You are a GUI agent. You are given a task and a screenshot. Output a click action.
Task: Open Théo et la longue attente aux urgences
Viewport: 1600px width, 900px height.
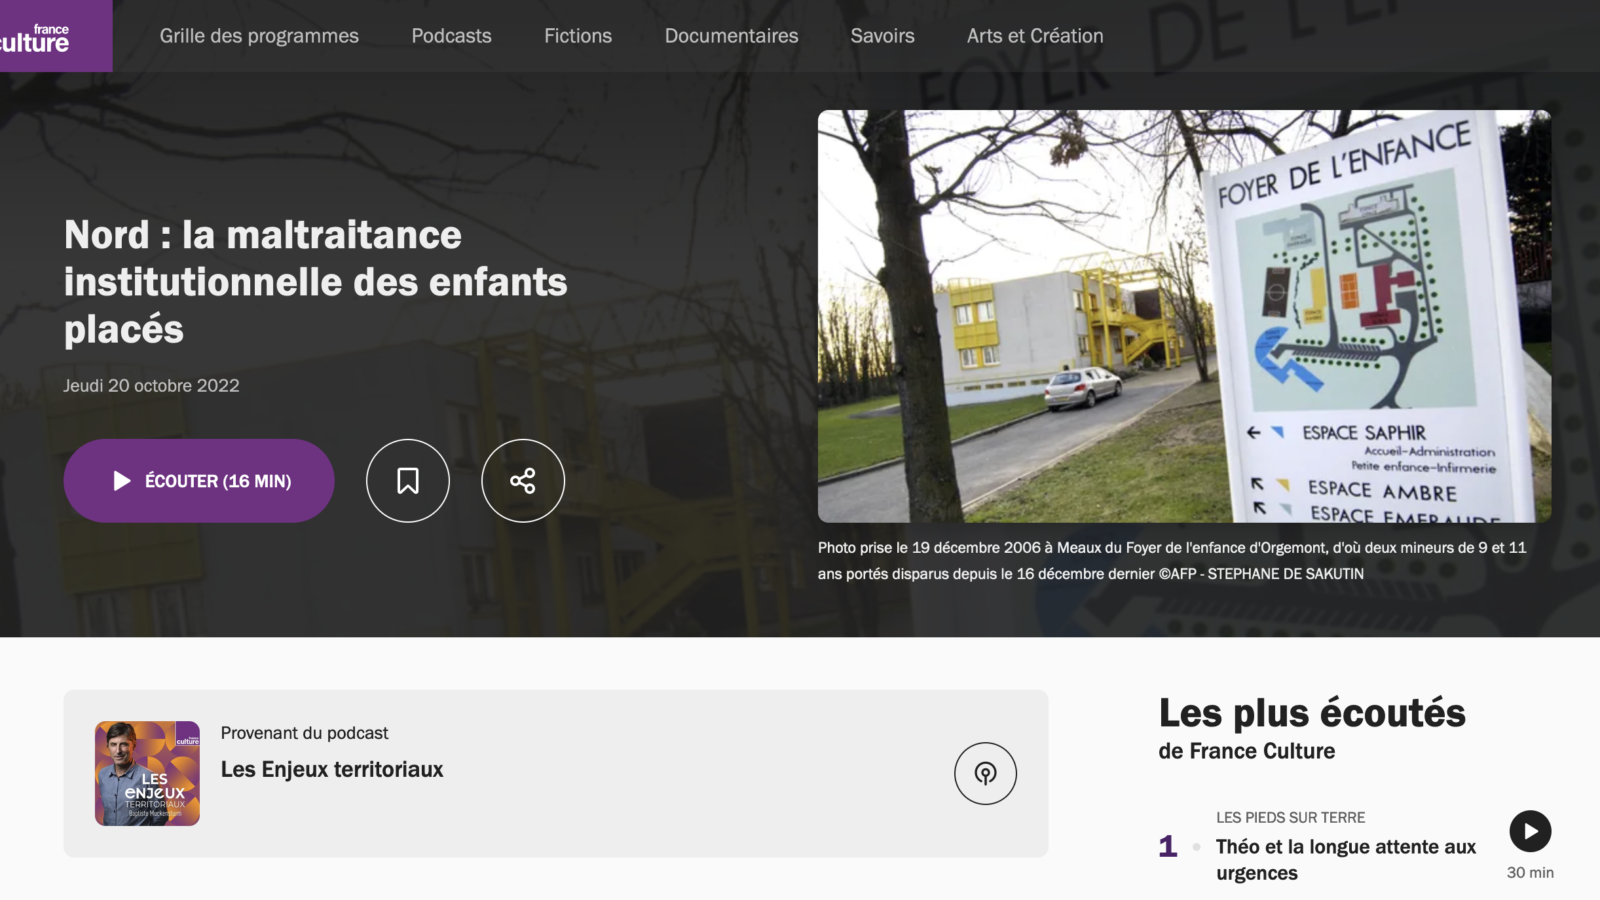tap(1346, 860)
